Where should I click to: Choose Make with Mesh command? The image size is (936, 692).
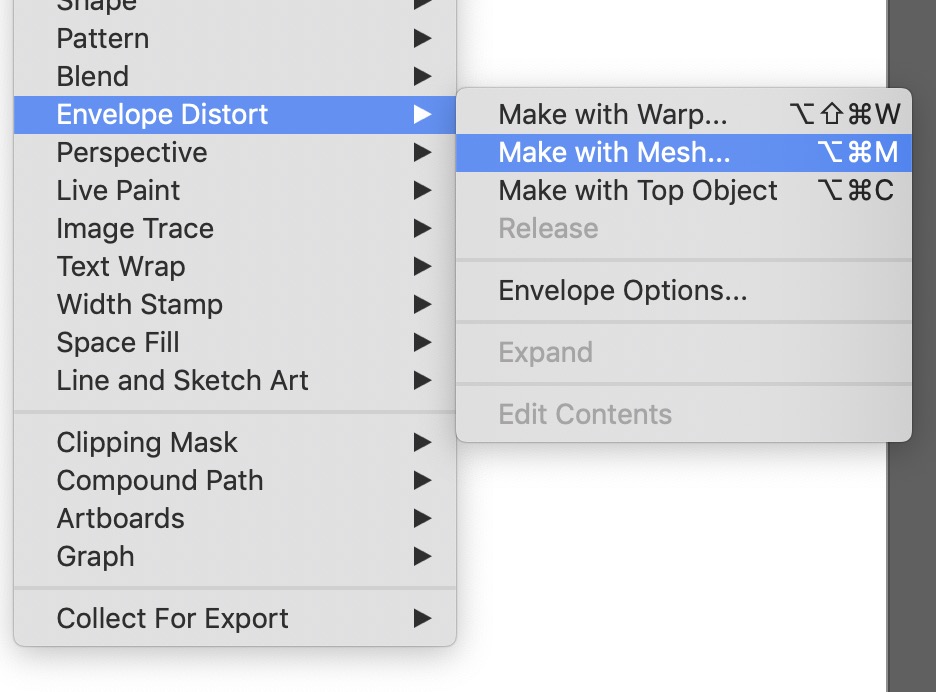614,153
